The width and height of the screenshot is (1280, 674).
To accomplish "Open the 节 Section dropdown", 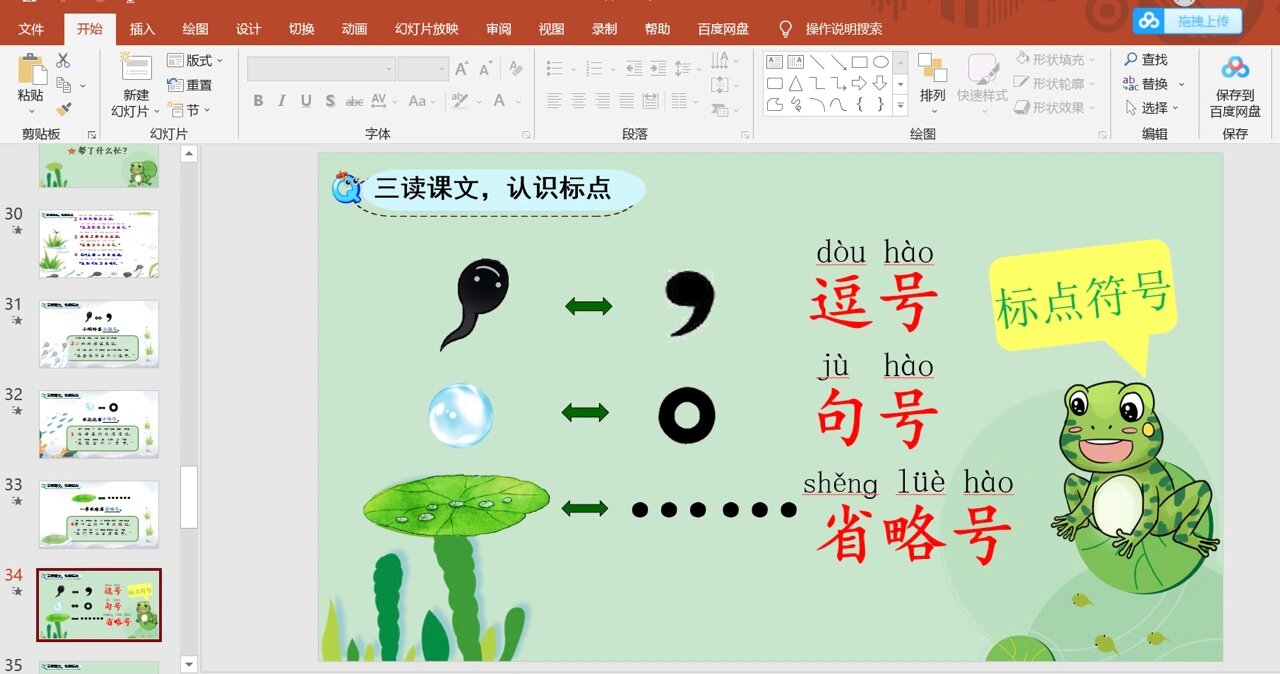I will tap(190, 110).
